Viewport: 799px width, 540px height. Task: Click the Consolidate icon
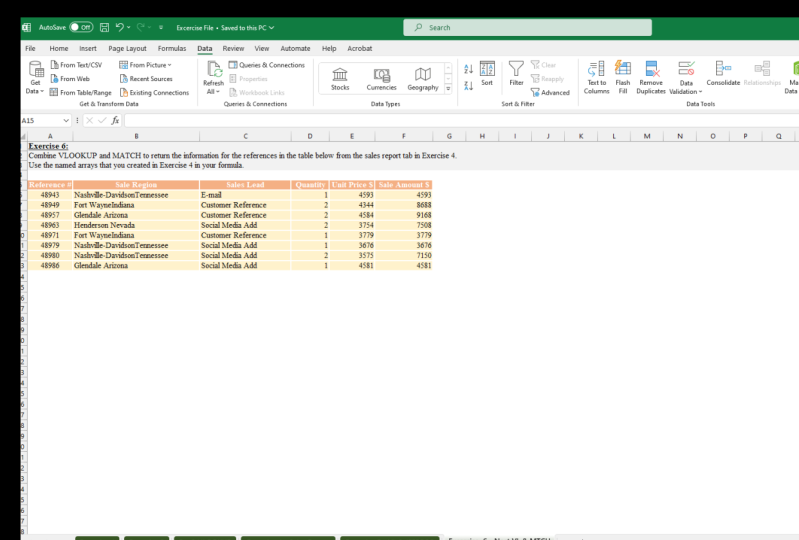pyautogui.click(x=723, y=68)
